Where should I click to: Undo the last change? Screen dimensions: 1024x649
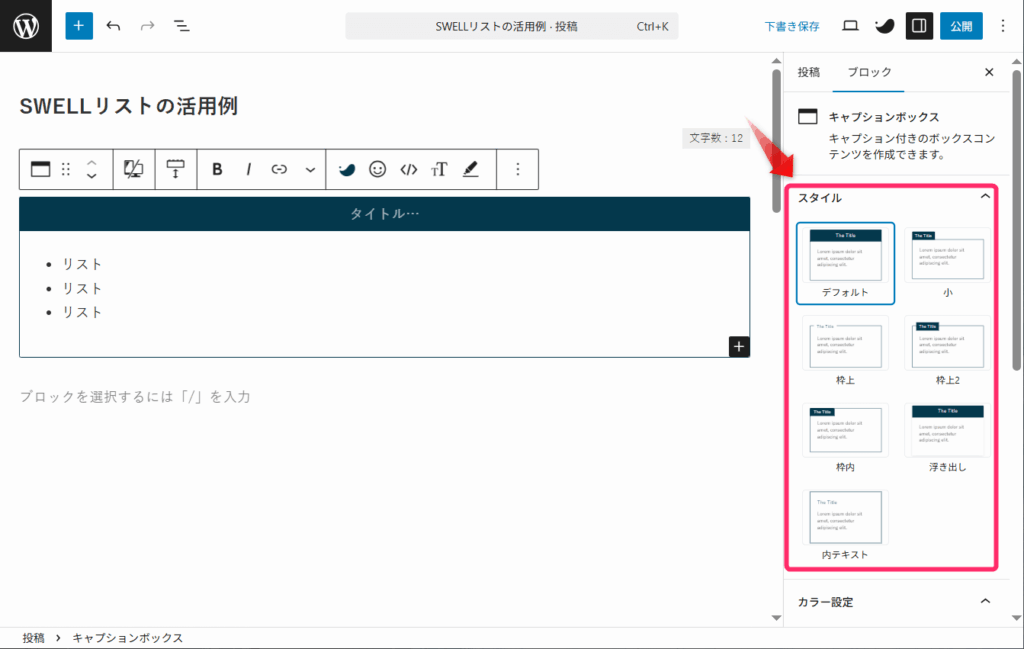pyautogui.click(x=113, y=25)
